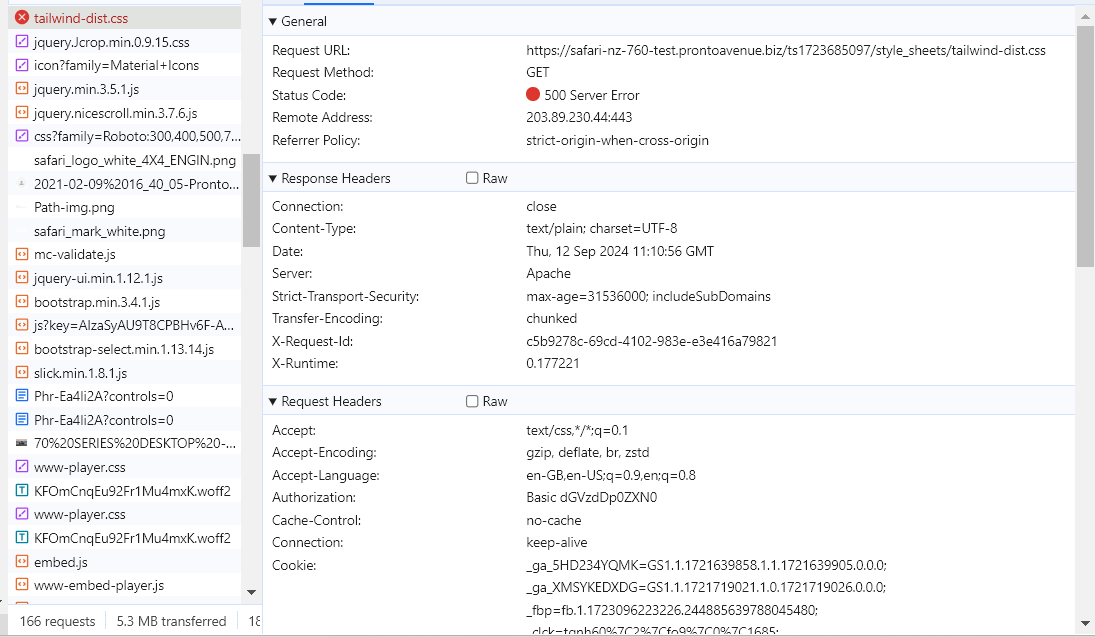Click the stylesheet icon for icon?family=Material+Icons

(22, 65)
